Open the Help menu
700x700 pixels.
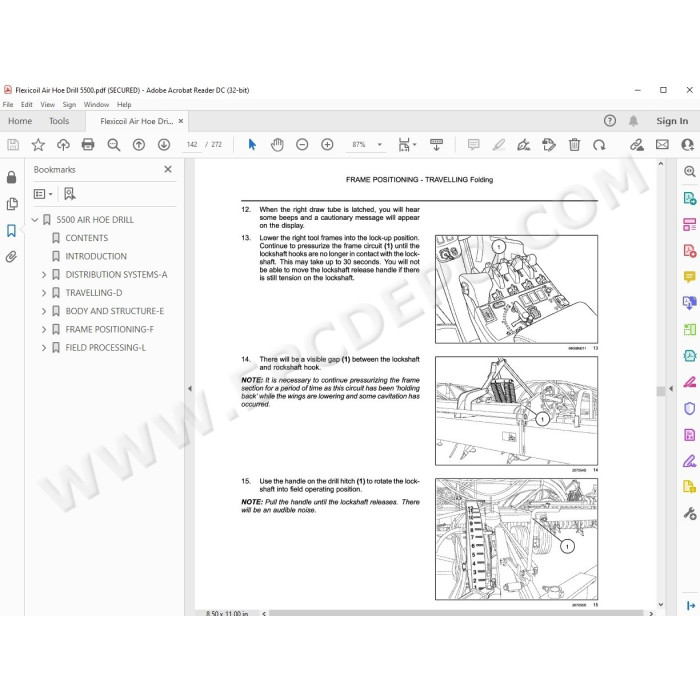(124, 104)
